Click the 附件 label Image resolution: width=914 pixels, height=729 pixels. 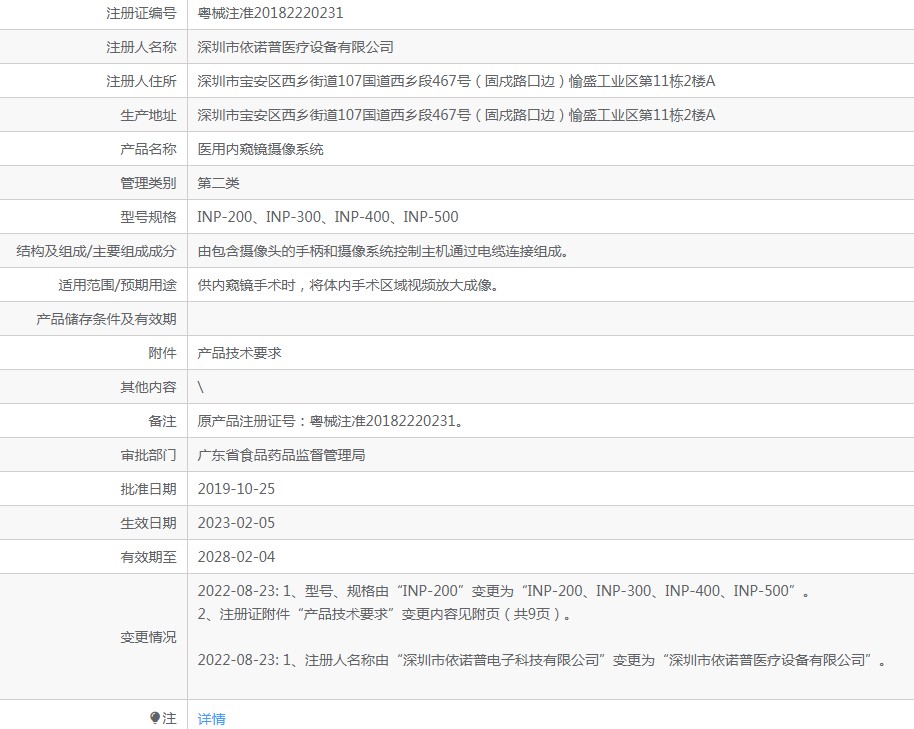coord(162,353)
